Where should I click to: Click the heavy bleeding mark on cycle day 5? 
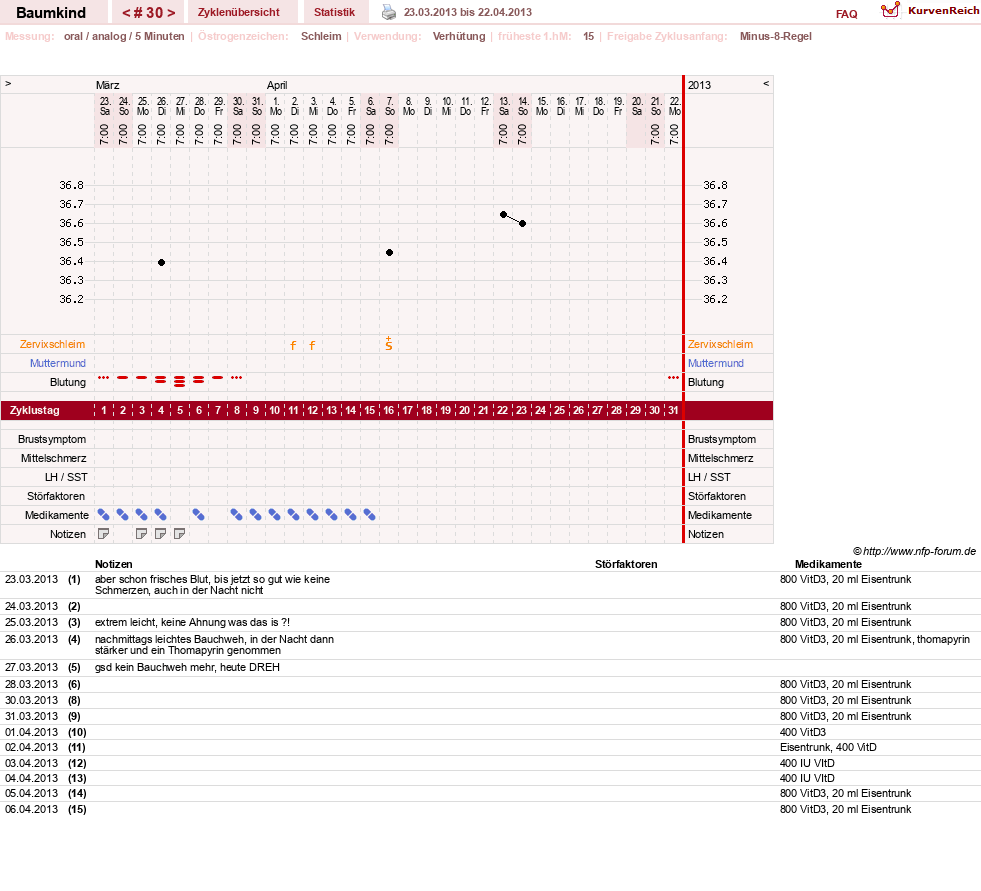pyautogui.click(x=180, y=381)
